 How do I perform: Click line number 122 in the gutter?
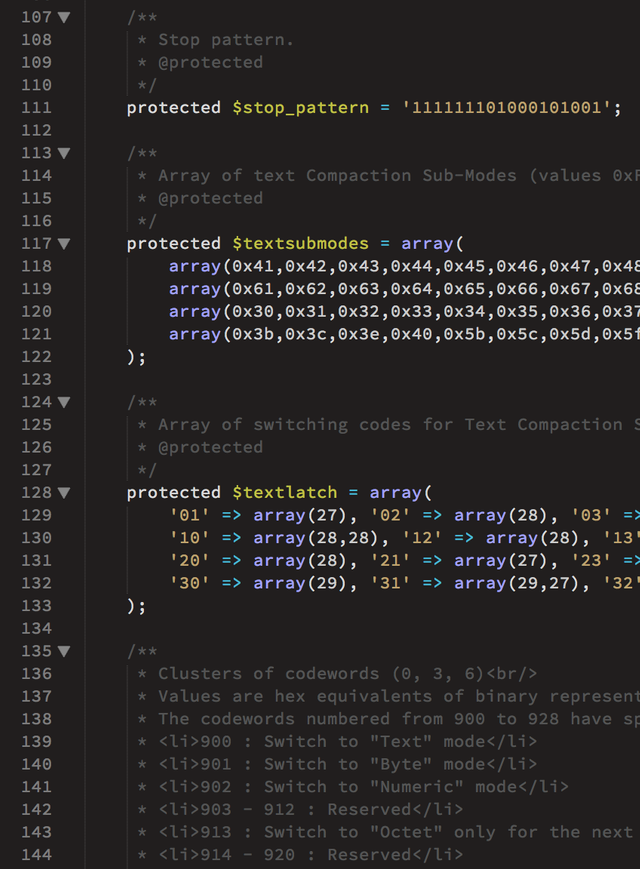pos(37,356)
